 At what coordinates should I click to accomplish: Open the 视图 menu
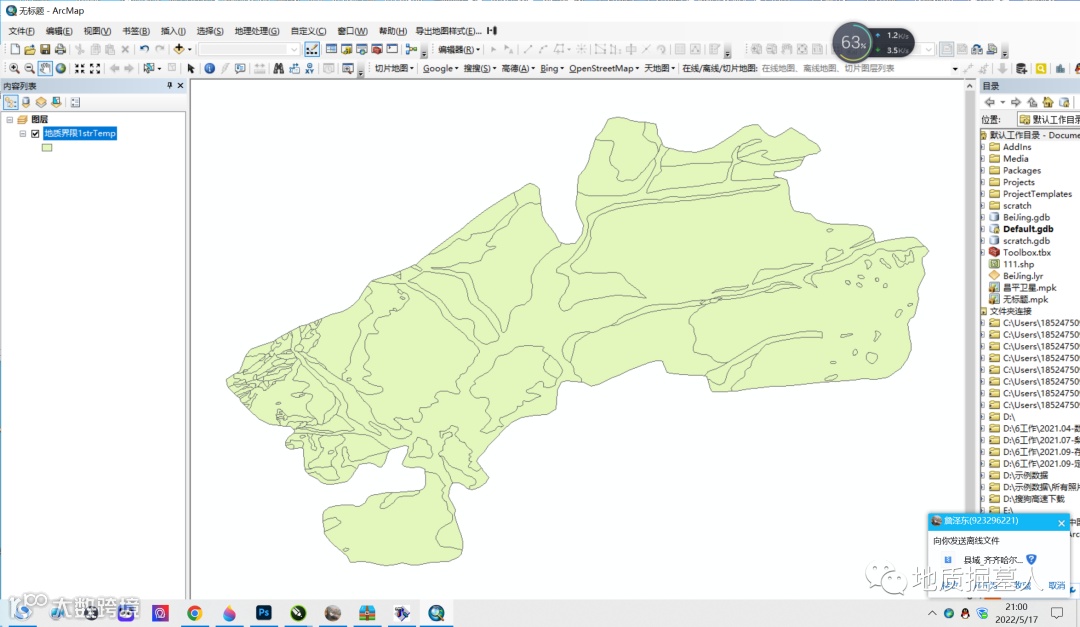pos(97,31)
